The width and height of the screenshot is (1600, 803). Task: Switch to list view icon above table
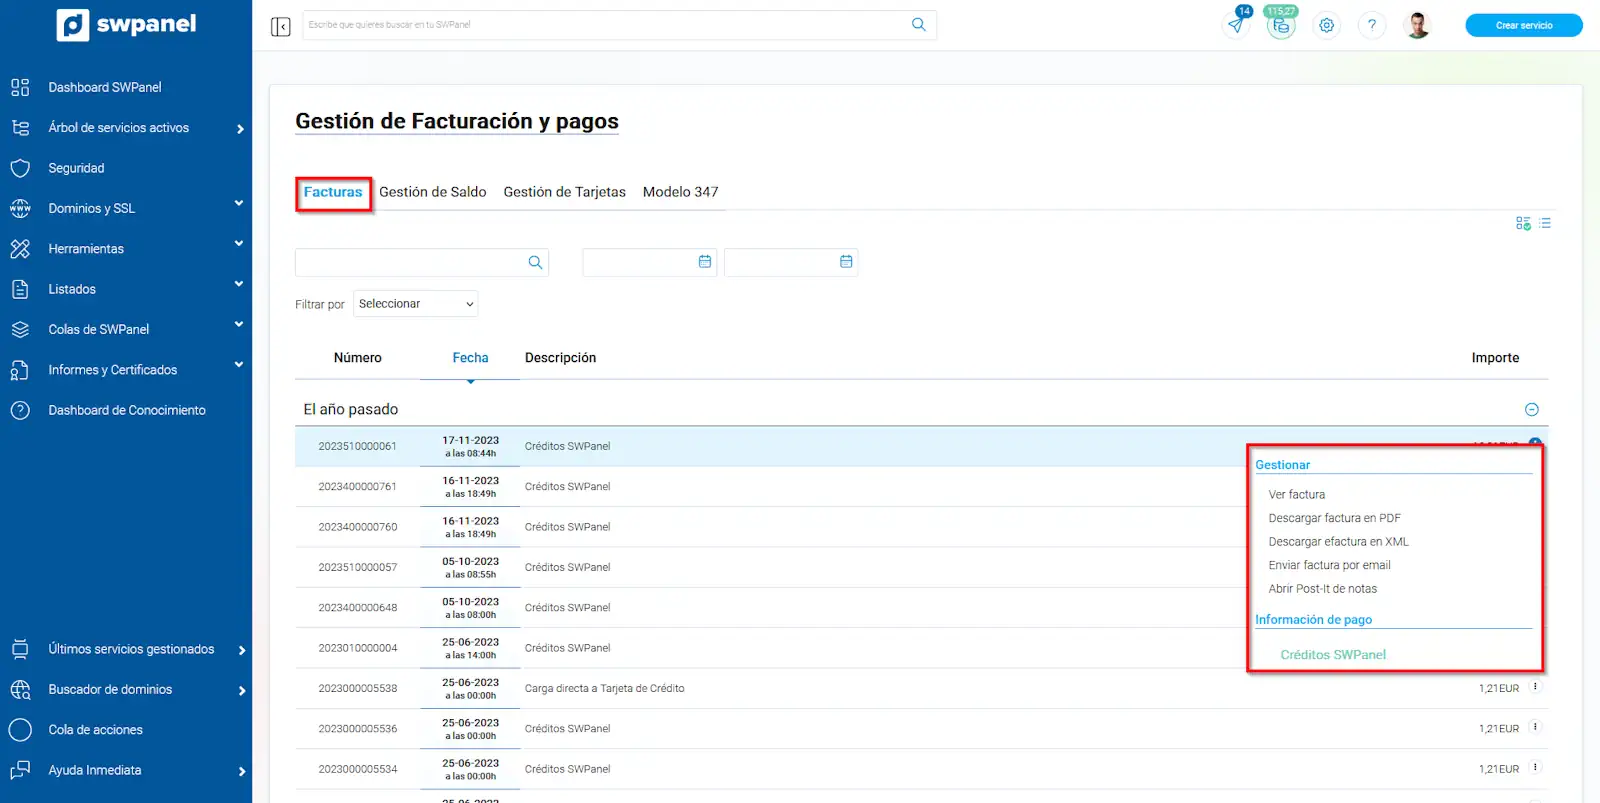click(1545, 223)
